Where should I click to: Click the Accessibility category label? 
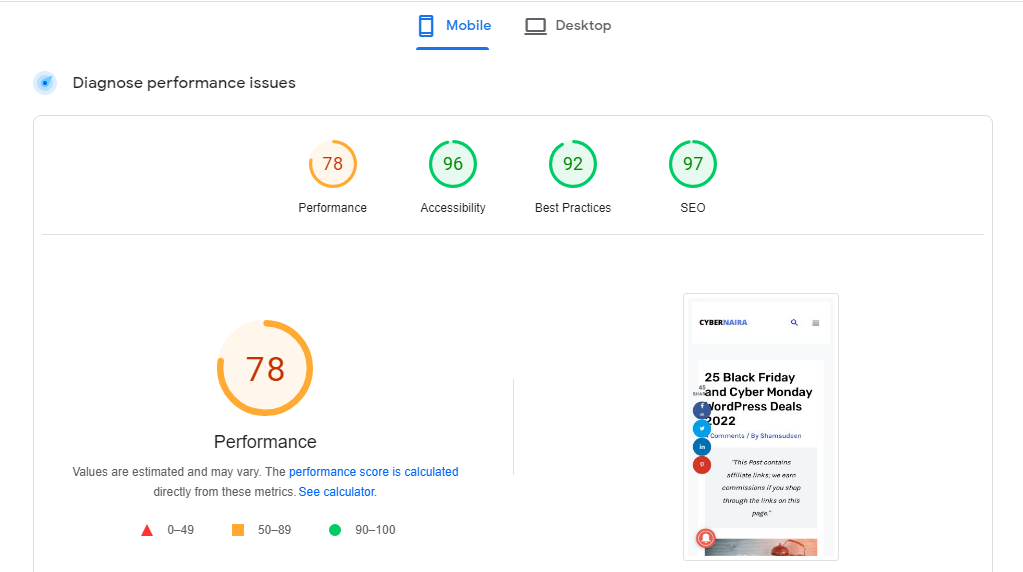point(453,207)
